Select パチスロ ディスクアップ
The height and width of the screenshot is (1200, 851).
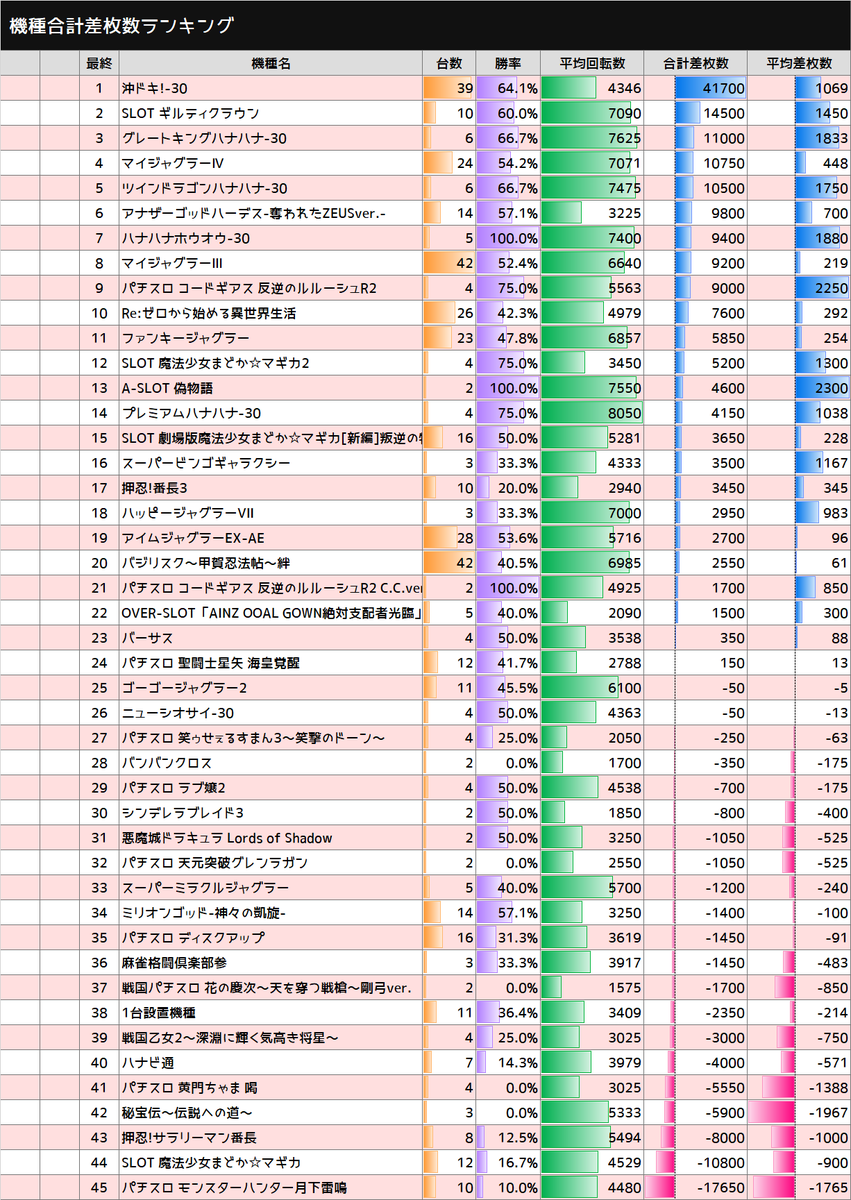tap(193, 938)
